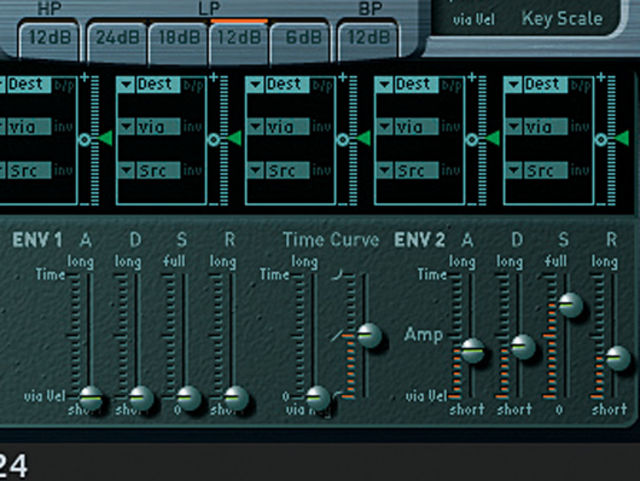Click the Time Curve label
This screenshot has height=481, width=640.
(x=331, y=240)
